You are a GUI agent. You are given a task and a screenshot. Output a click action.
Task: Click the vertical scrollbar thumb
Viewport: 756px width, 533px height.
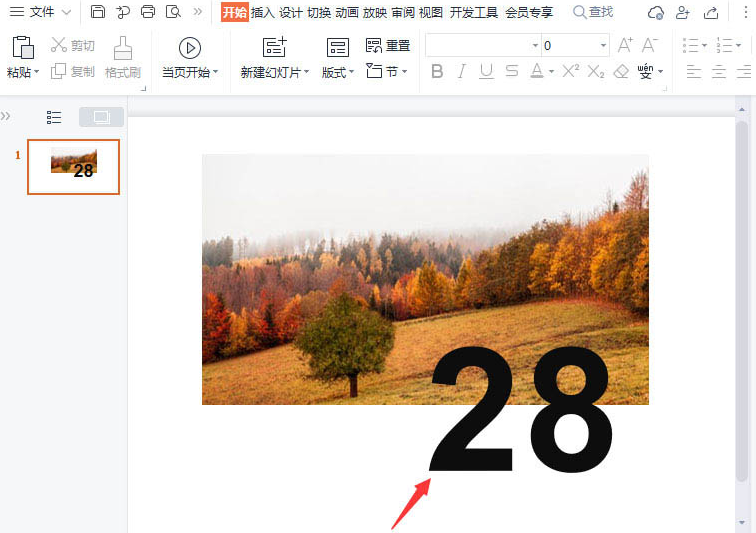(742, 301)
